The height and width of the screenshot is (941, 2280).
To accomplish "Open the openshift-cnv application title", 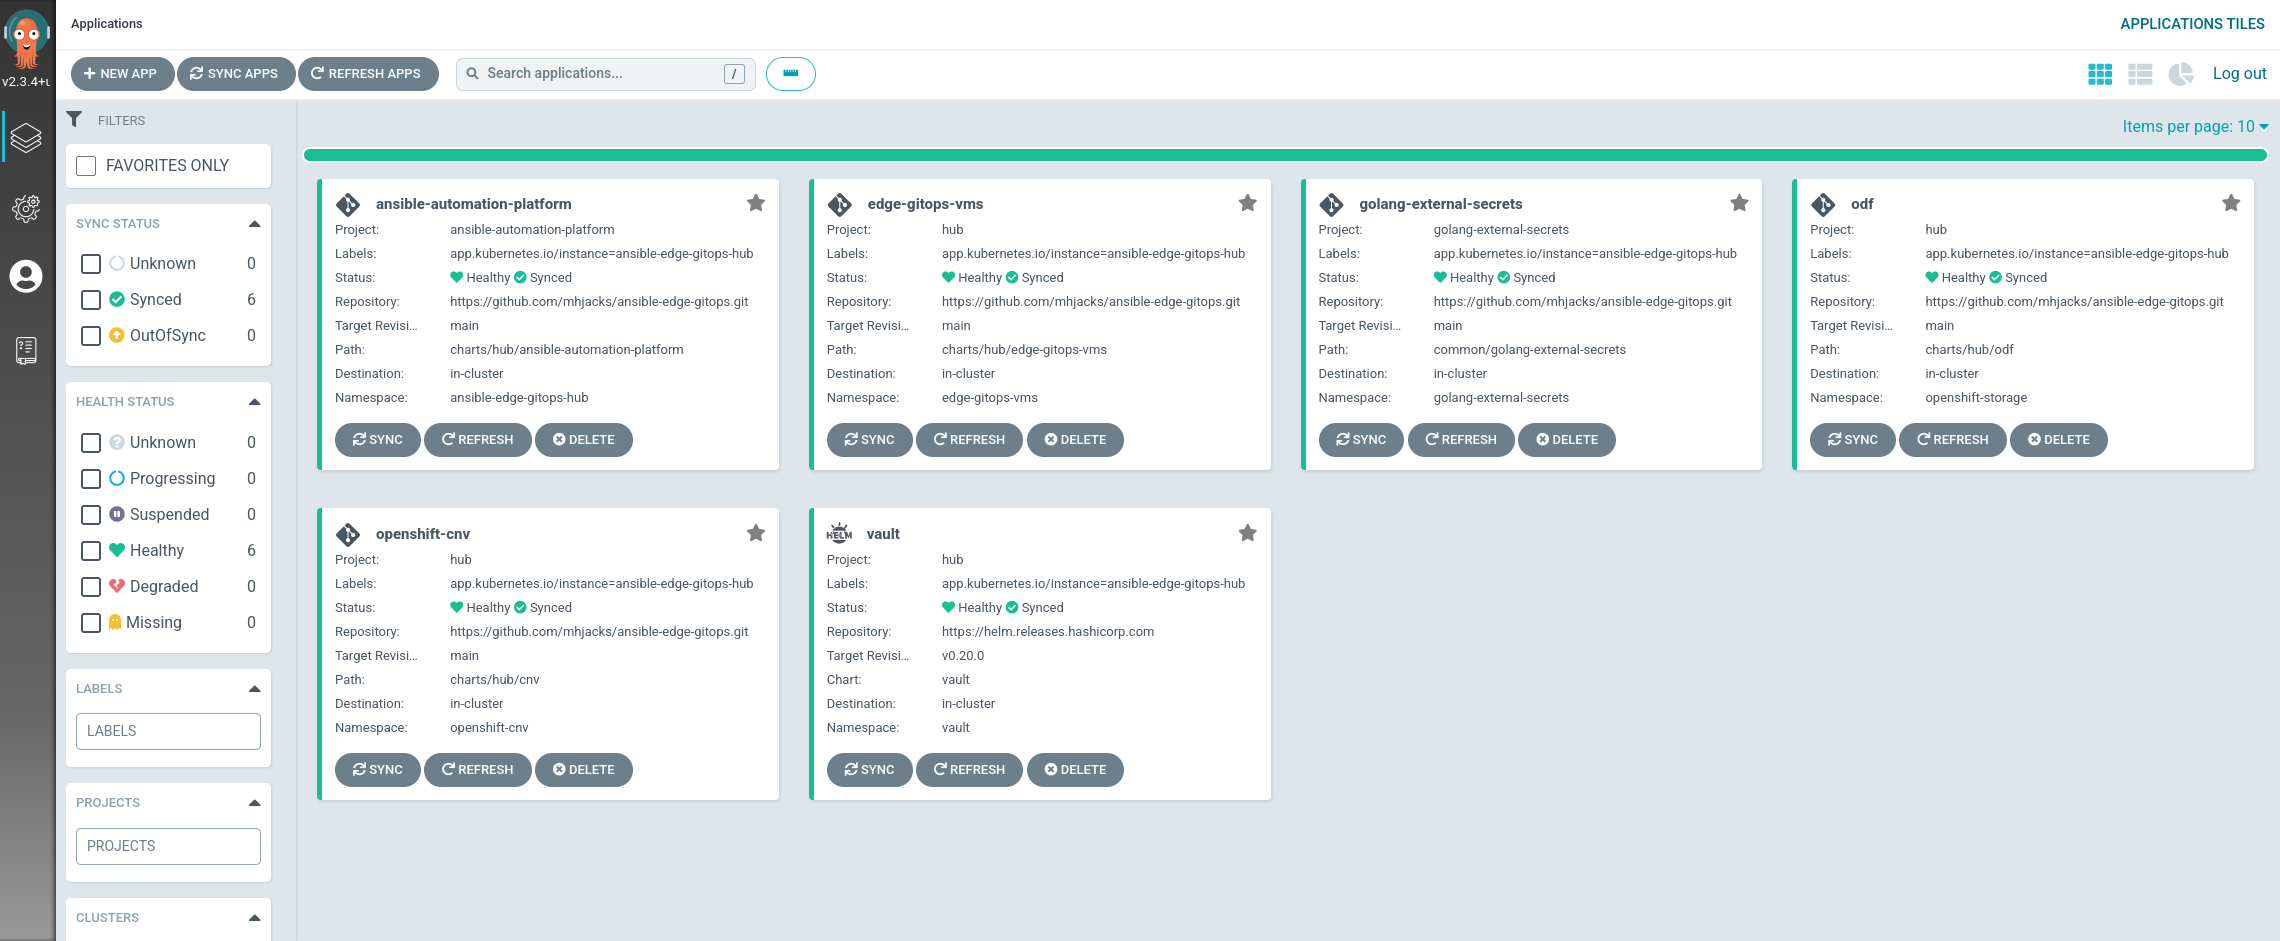I will [x=422, y=534].
